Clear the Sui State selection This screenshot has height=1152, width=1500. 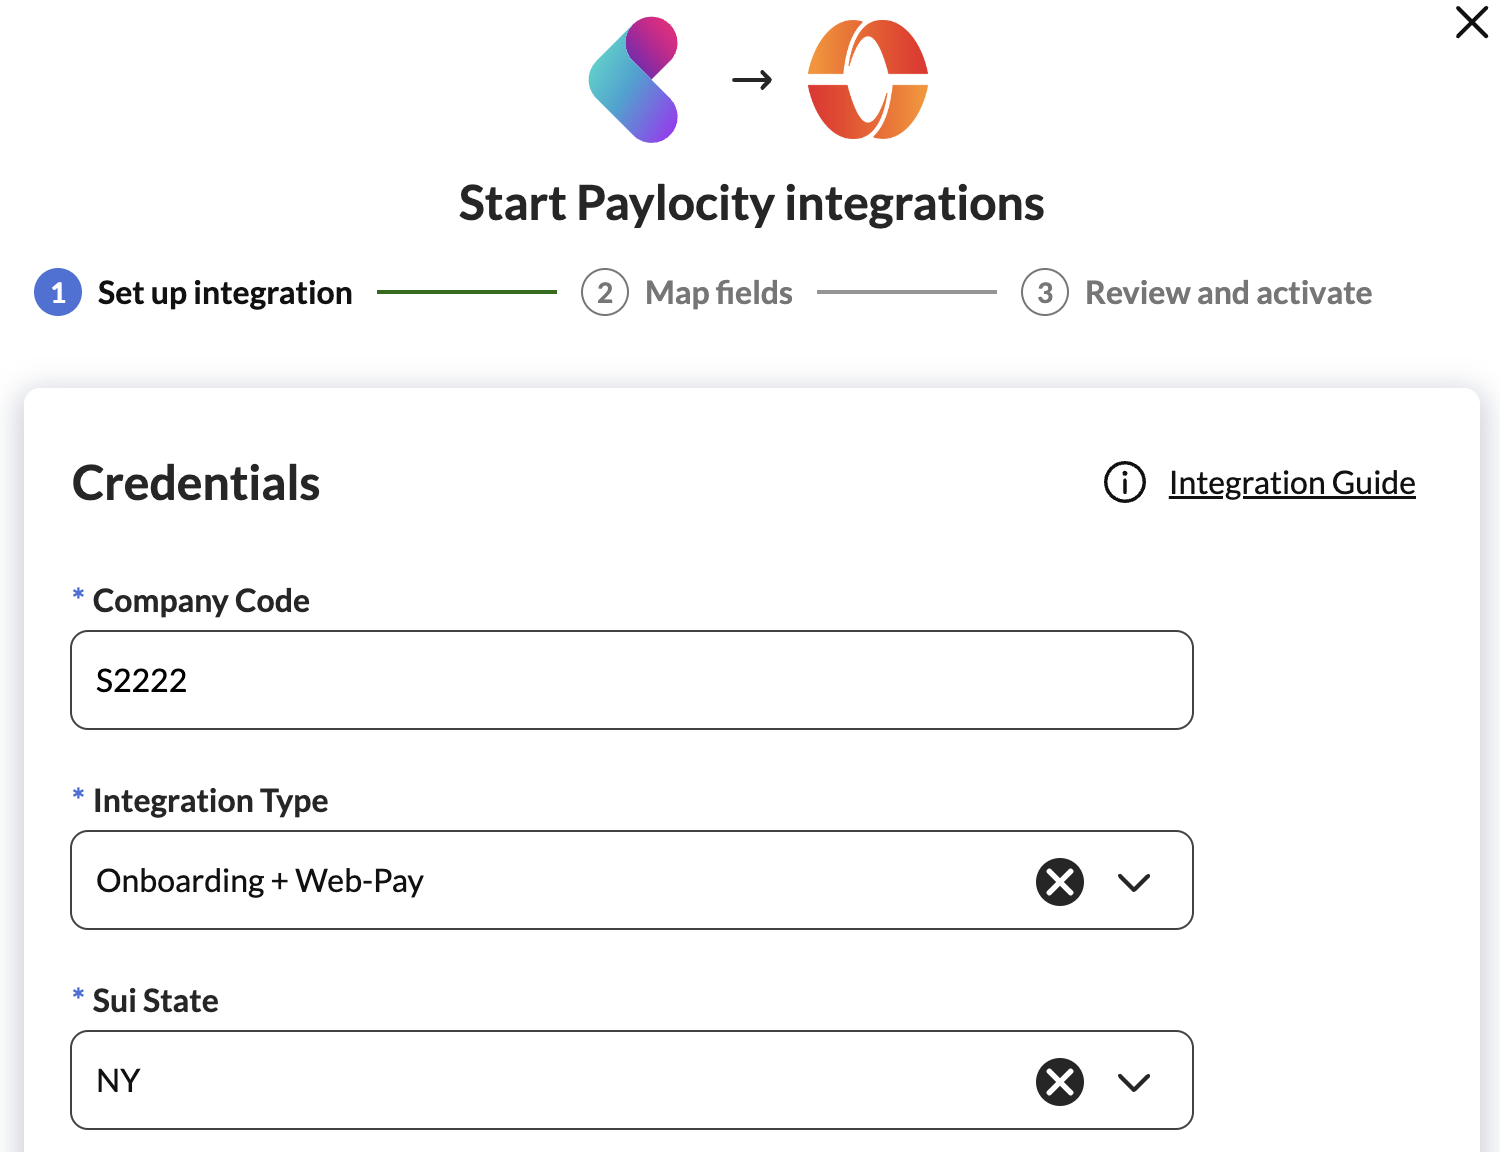click(1060, 1082)
